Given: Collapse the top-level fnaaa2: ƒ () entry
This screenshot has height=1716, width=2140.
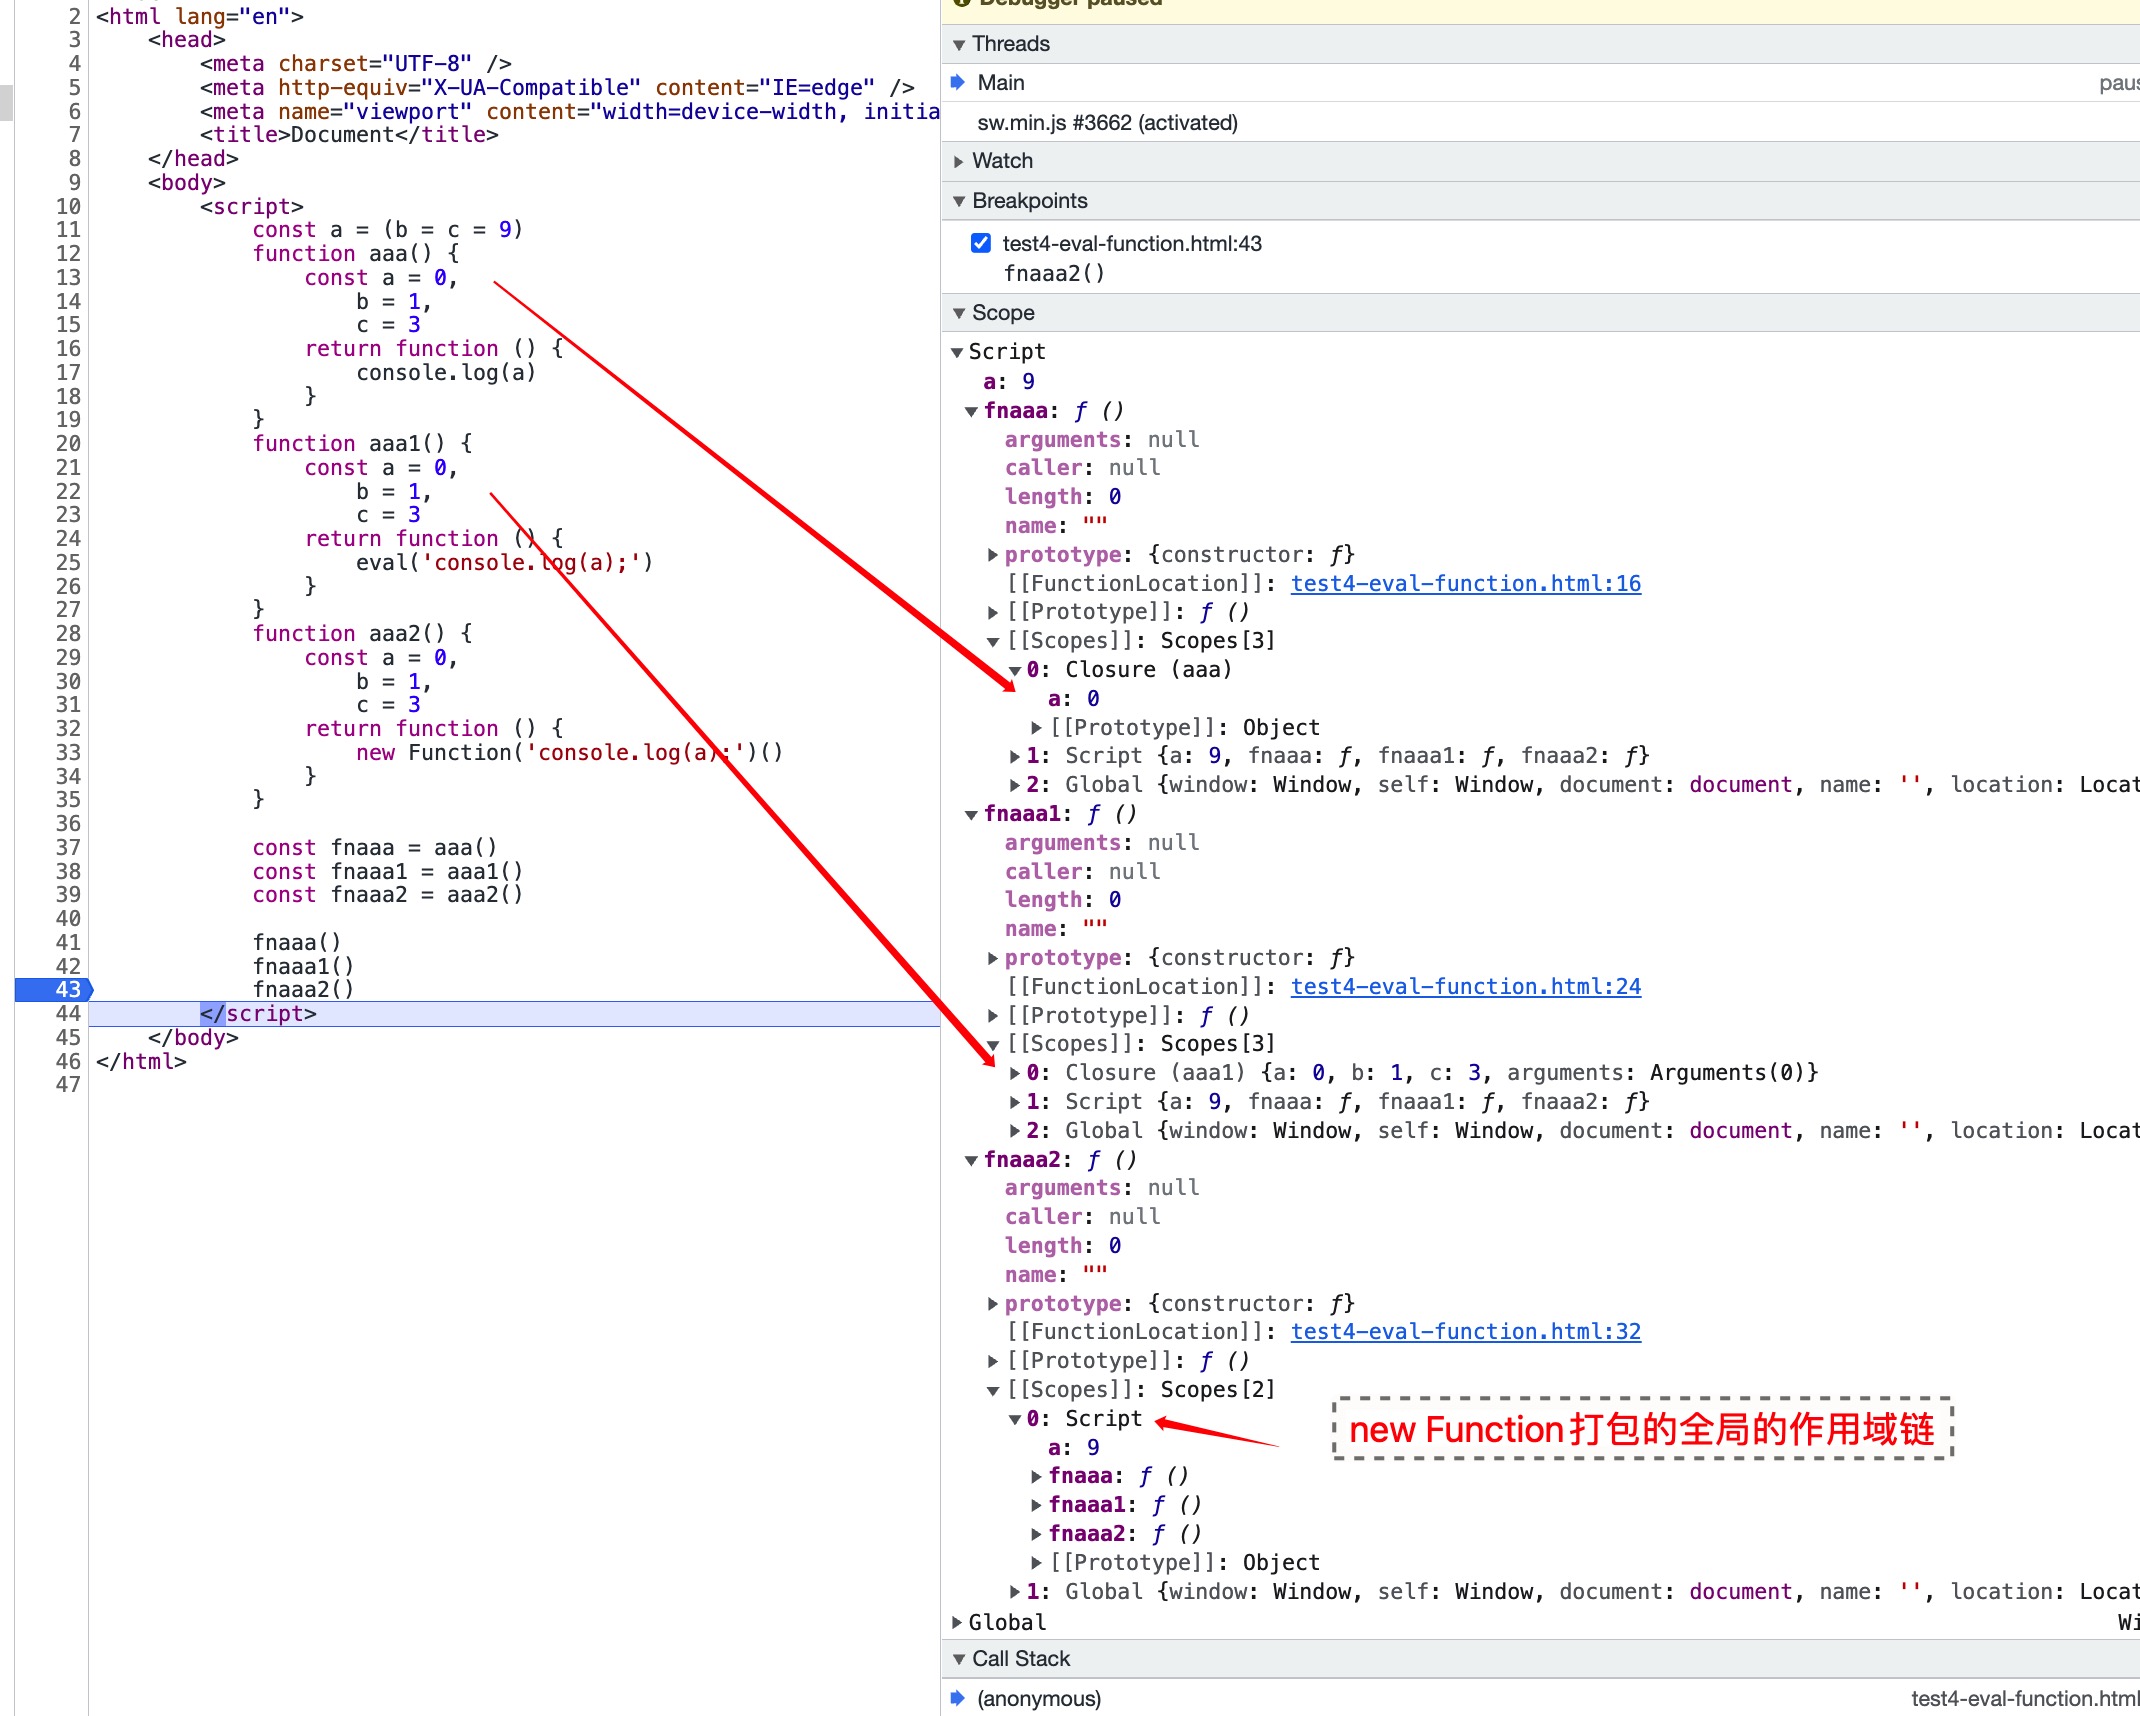Looking at the screenshot, I should pyautogui.click(x=971, y=1160).
